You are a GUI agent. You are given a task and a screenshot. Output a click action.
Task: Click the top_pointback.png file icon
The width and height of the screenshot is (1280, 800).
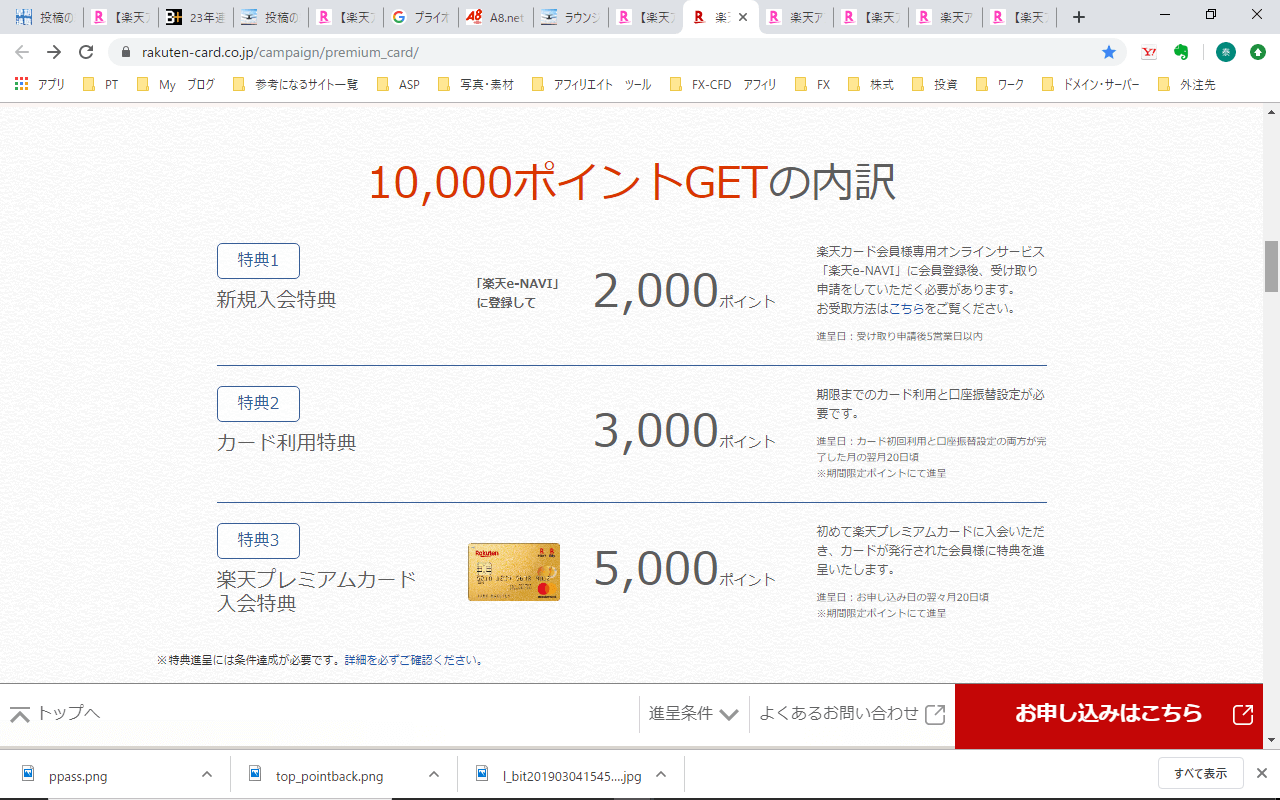[x=255, y=775]
